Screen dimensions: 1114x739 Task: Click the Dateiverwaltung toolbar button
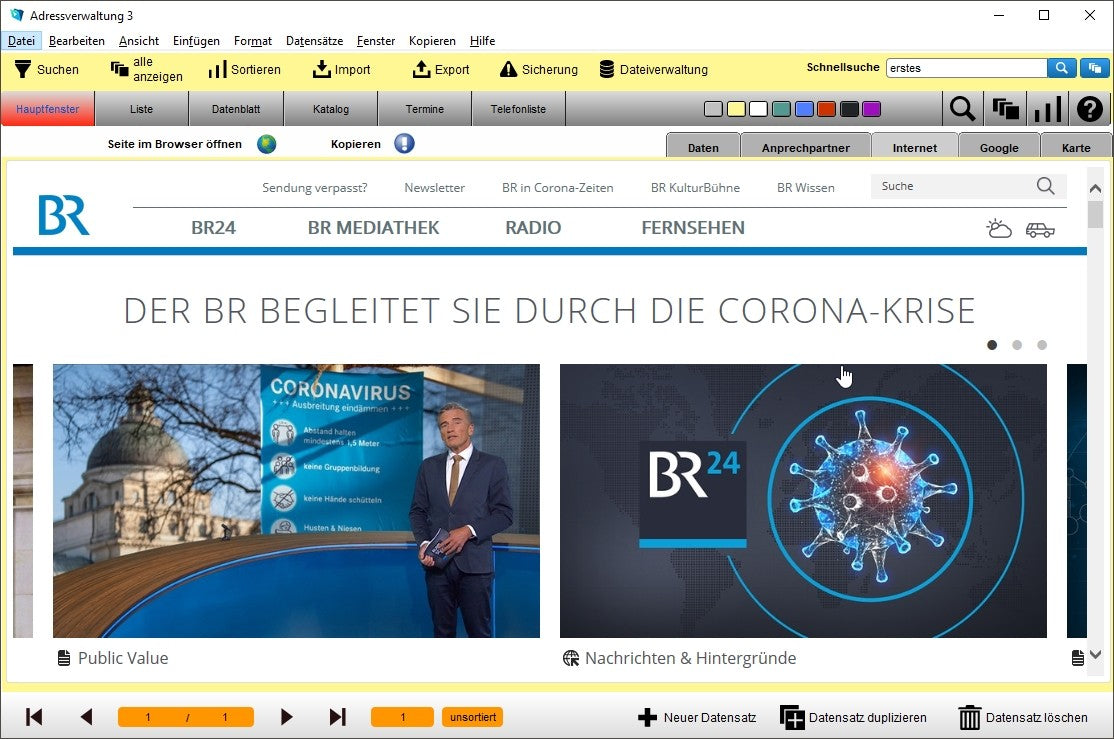point(653,70)
